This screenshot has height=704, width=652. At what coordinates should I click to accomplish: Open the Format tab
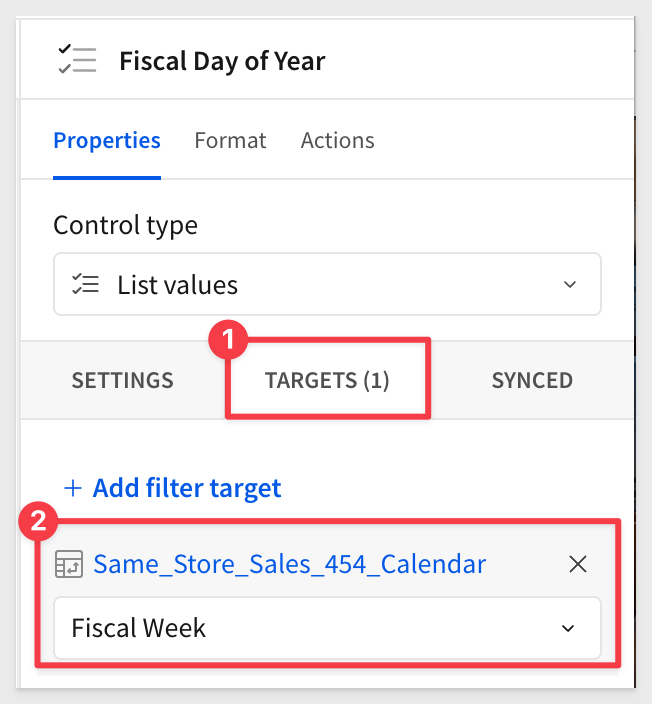click(230, 140)
